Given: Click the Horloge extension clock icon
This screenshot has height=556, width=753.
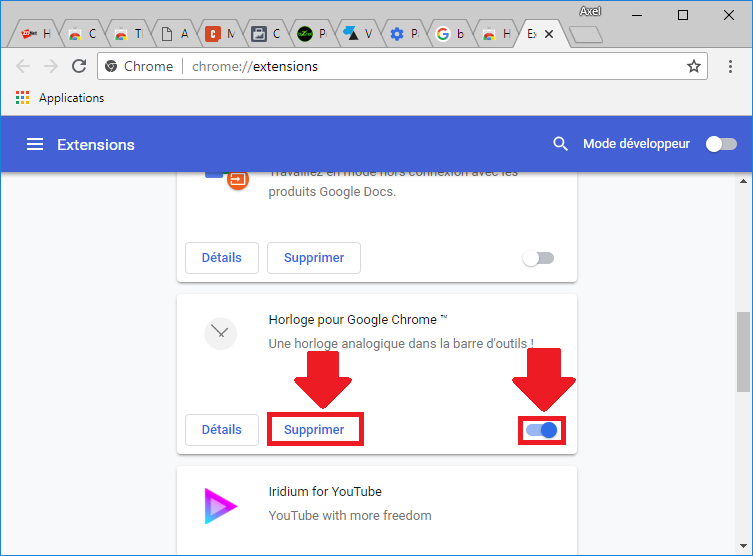Looking at the screenshot, I should [x=220, y=333].
